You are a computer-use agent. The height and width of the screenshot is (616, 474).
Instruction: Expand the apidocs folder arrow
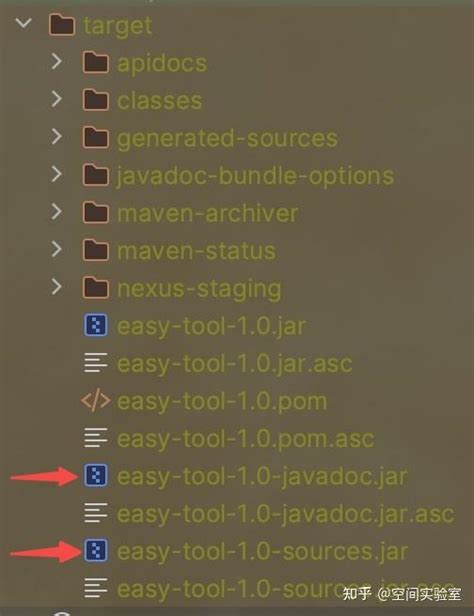57,62
